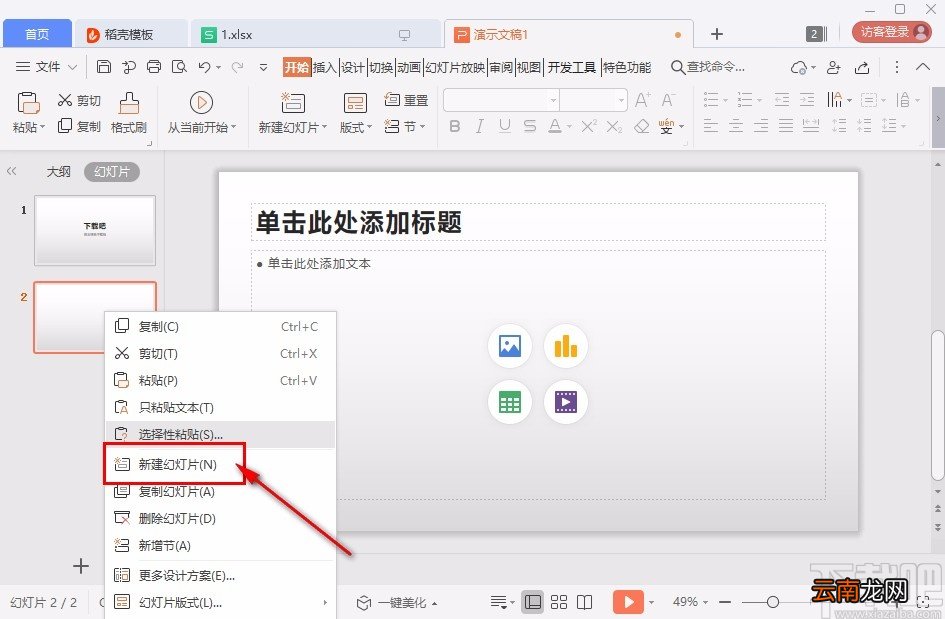Click the Print Preview icon
This screenshot has width=945, height=619.
pos(179,67)
